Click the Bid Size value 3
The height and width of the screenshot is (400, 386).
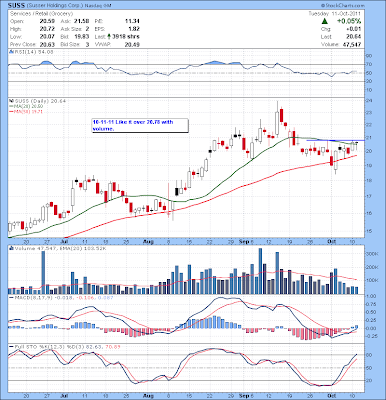pos(87,44)
